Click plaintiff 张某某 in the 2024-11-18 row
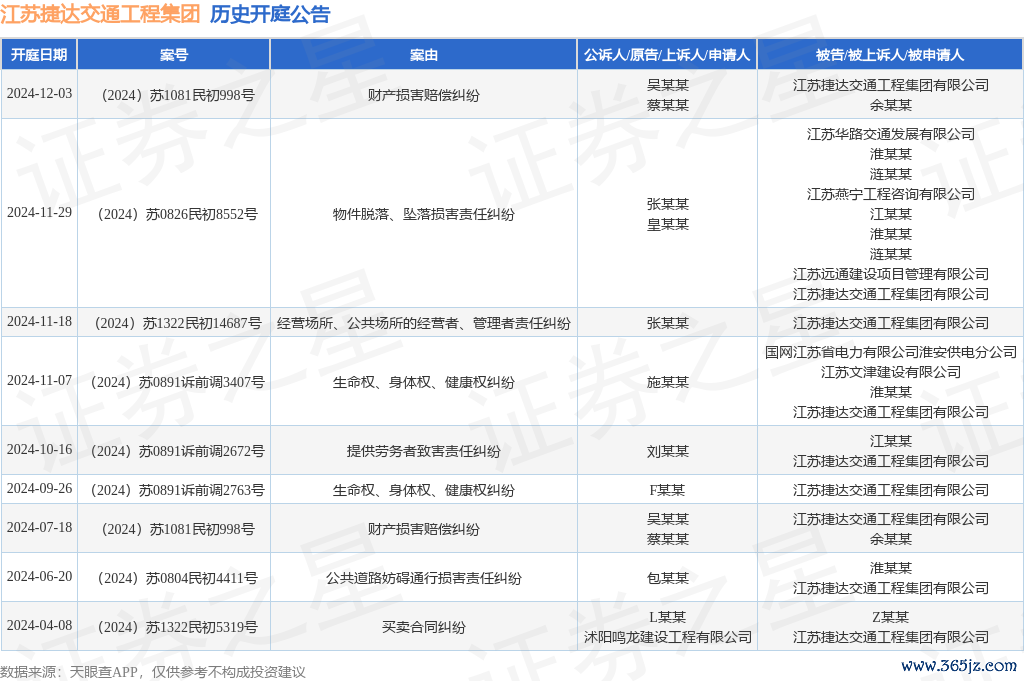 pyautogui.click(x=667, y=323)
